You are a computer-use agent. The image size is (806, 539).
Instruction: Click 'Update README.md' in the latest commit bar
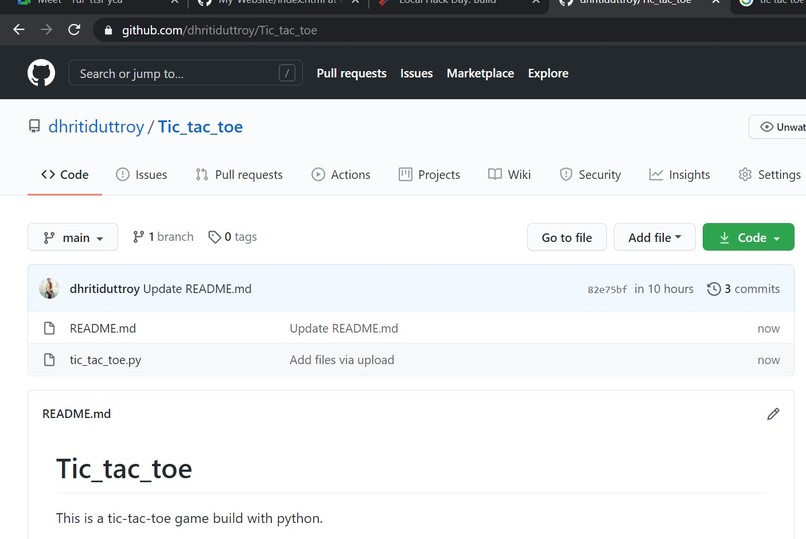(197, 289)
